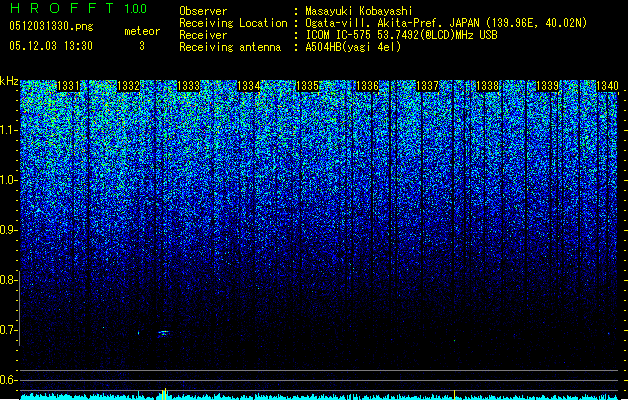Click the 1336 time marker

(367, 86)
